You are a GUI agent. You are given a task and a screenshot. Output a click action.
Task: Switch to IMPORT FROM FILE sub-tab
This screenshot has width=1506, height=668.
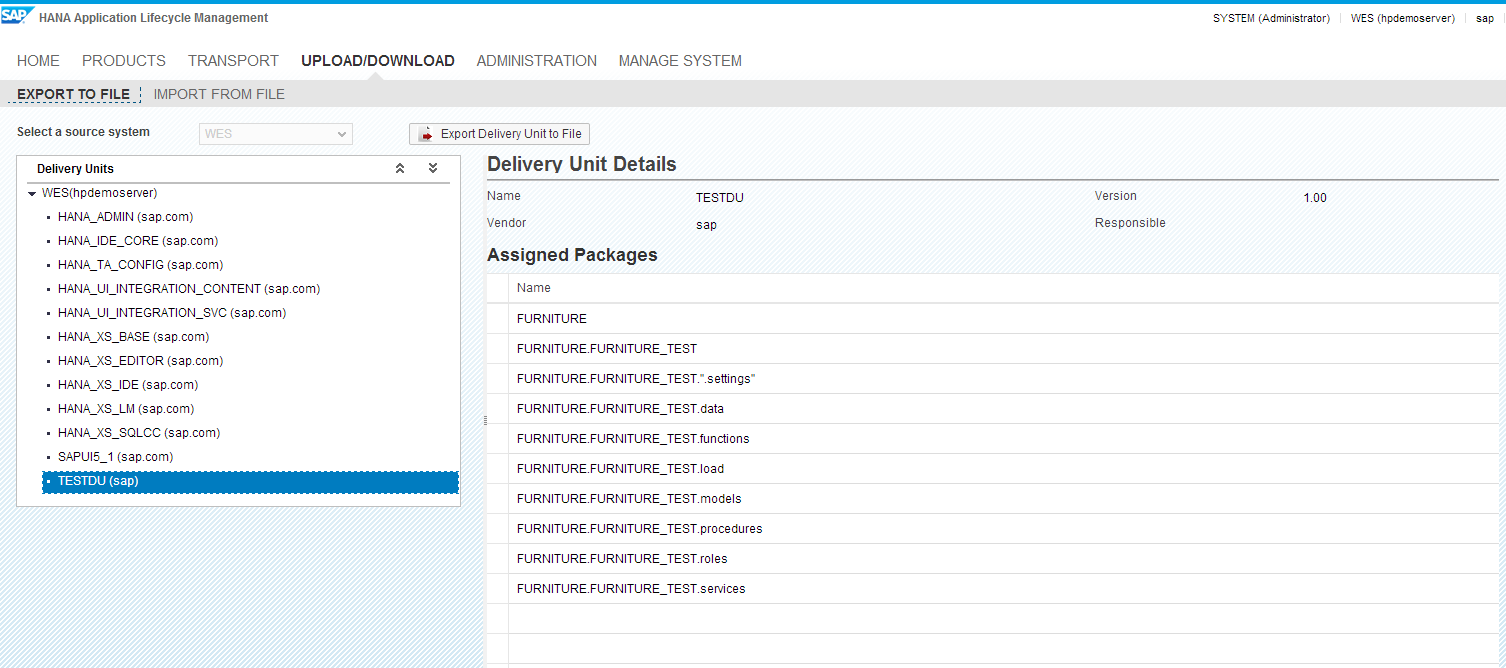219,94
